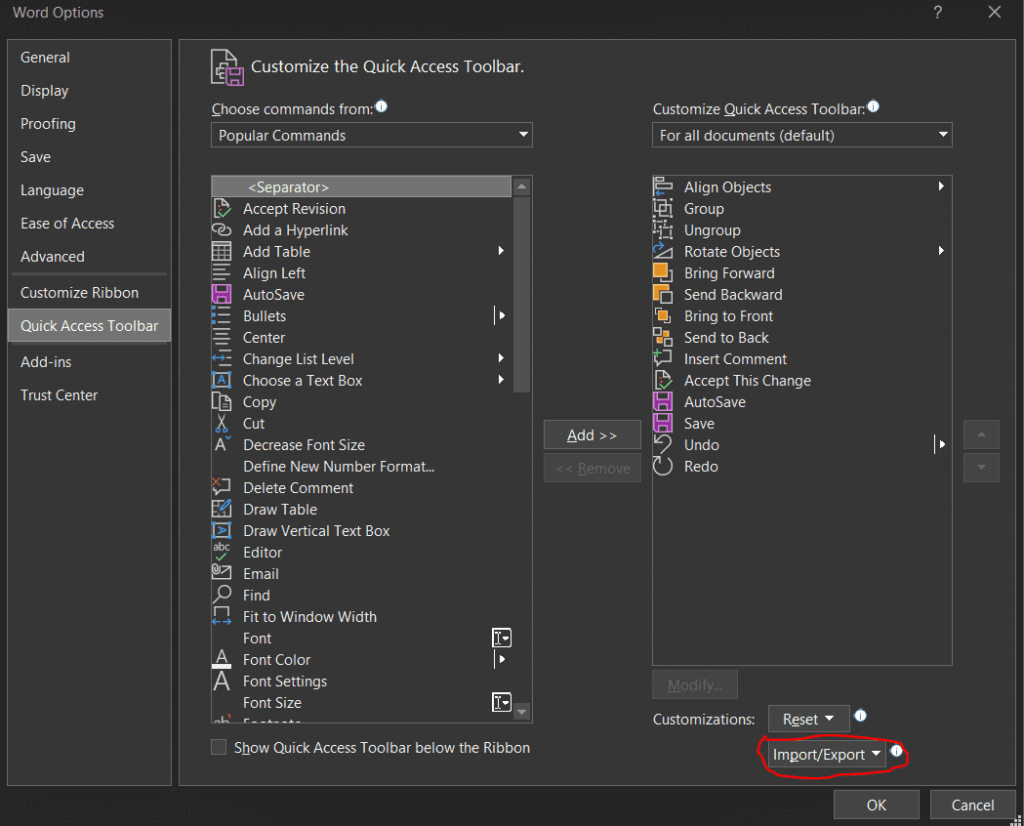1024x826 pixels.
Task: Open the Font Size combo box indicator
Action: 502,702
